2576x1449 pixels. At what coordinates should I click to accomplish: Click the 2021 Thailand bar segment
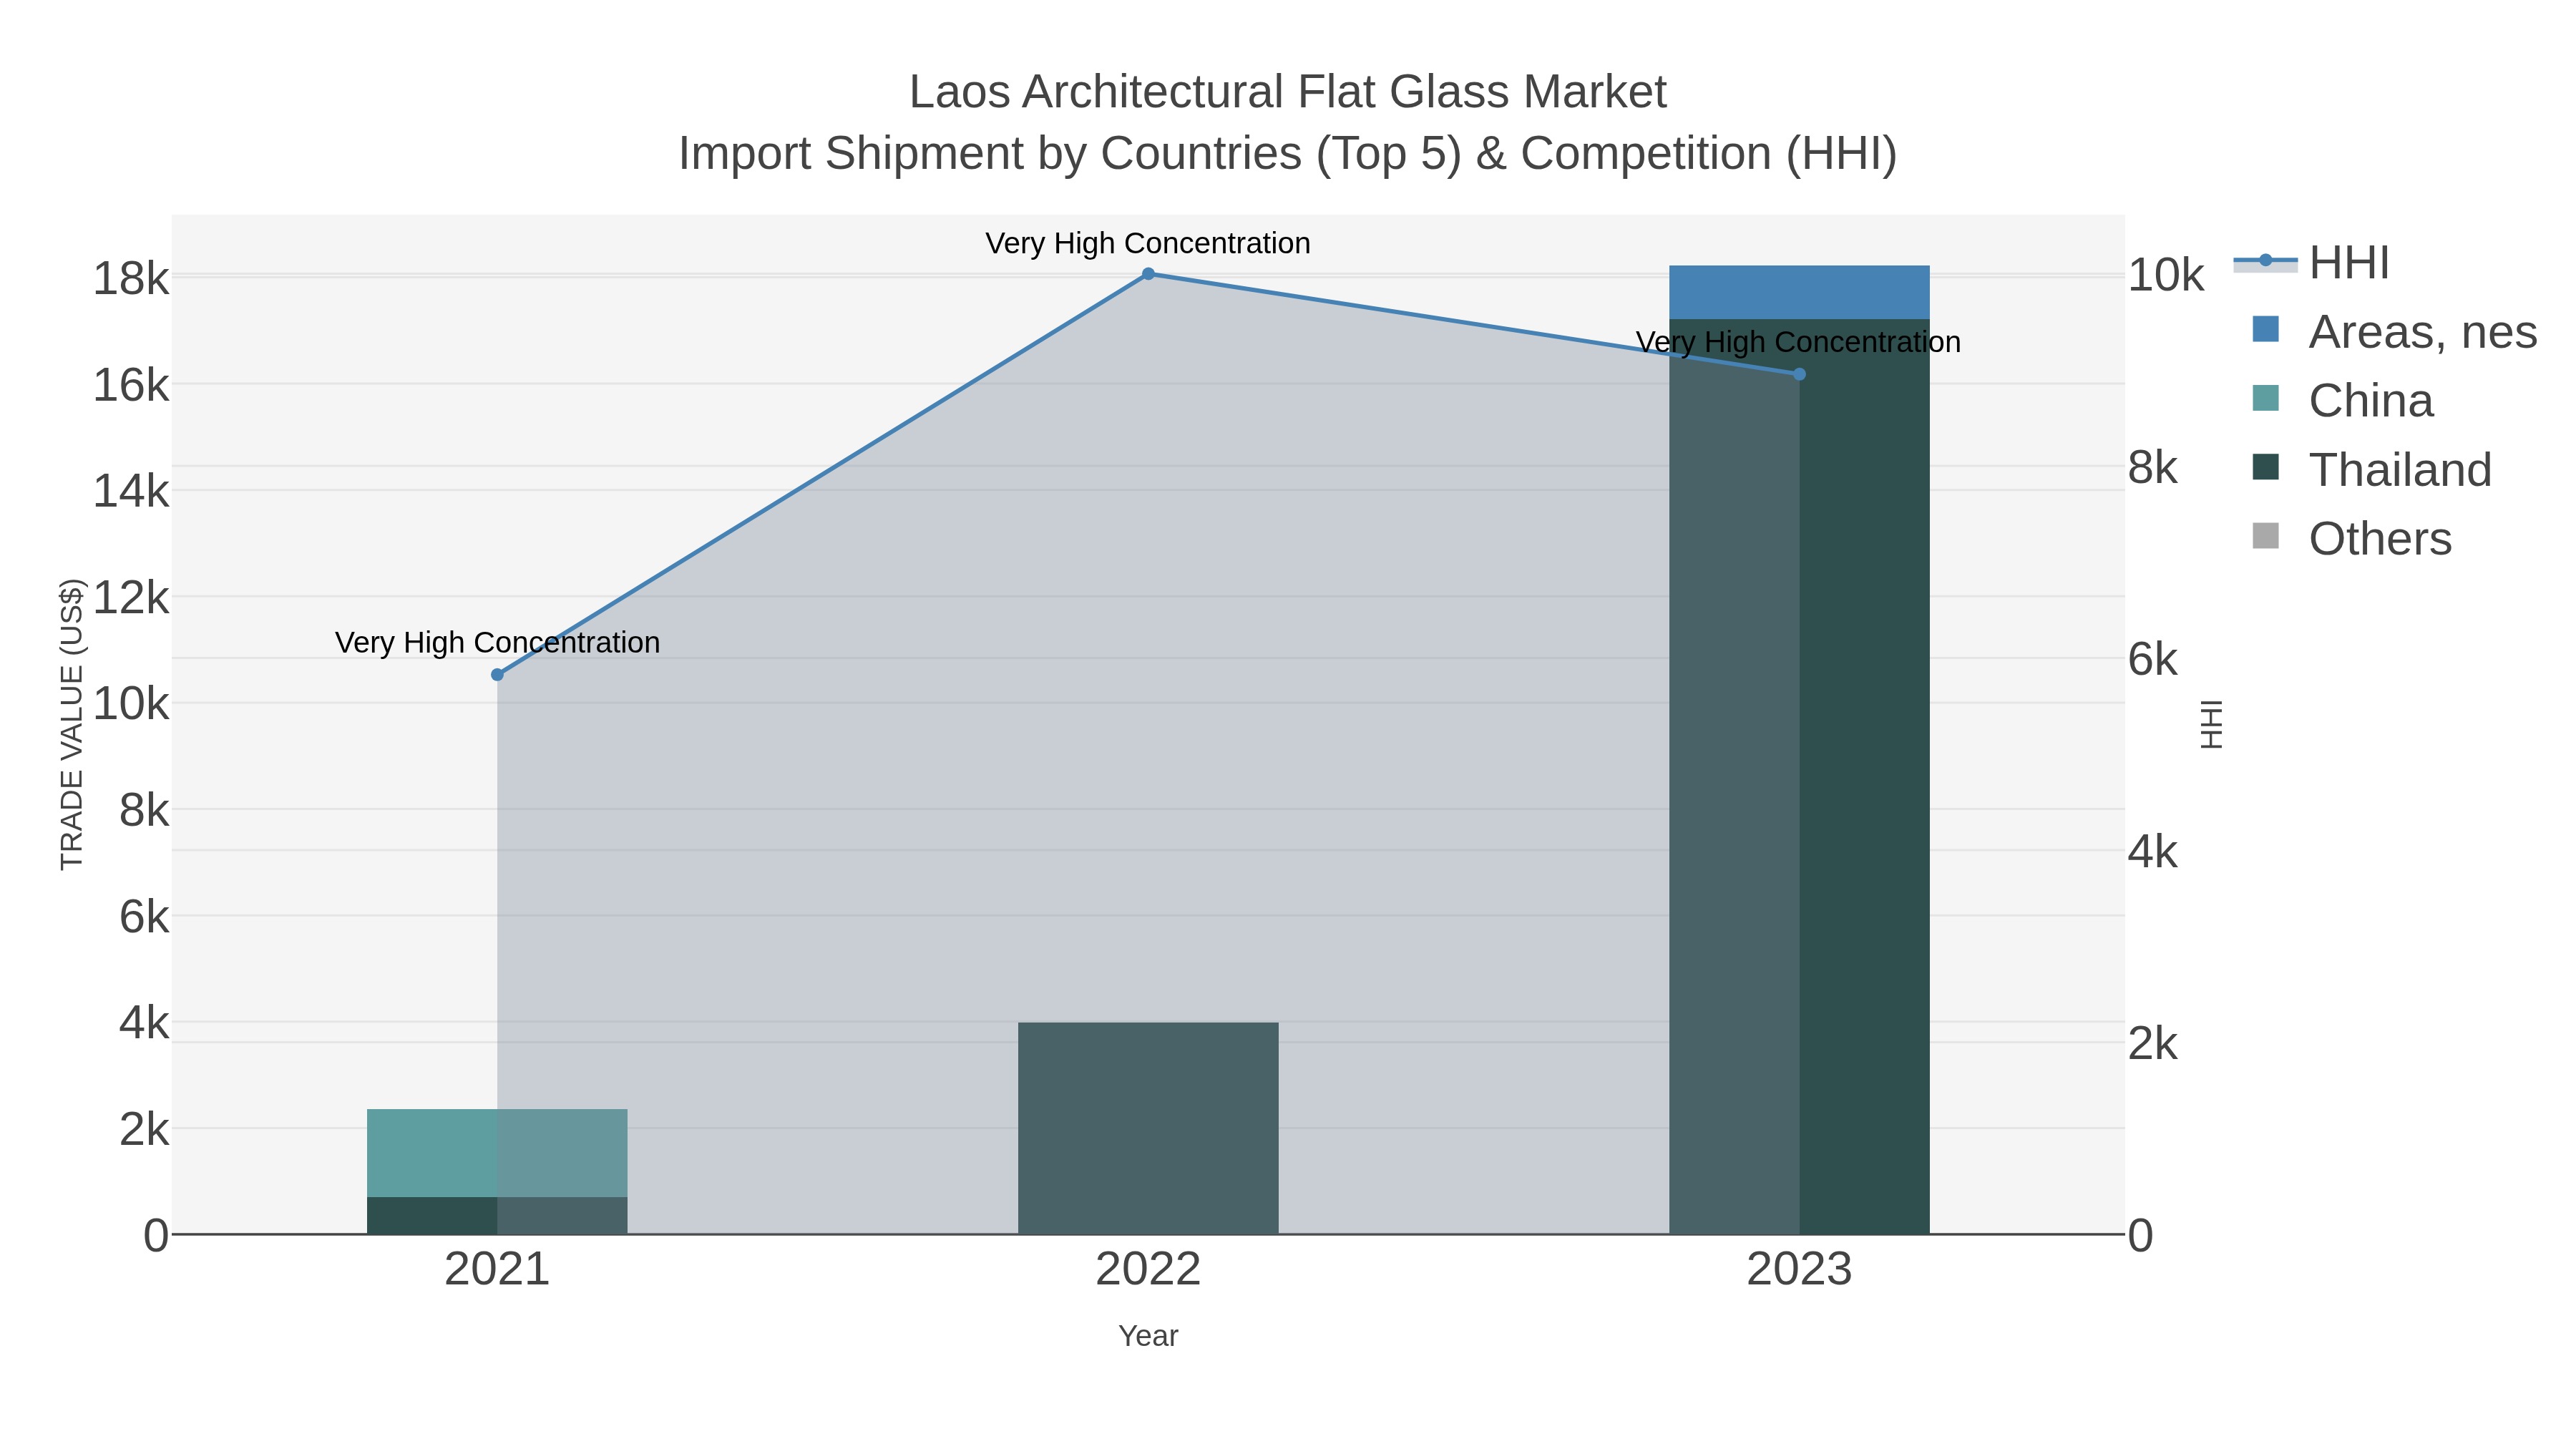pos(497,1216)
